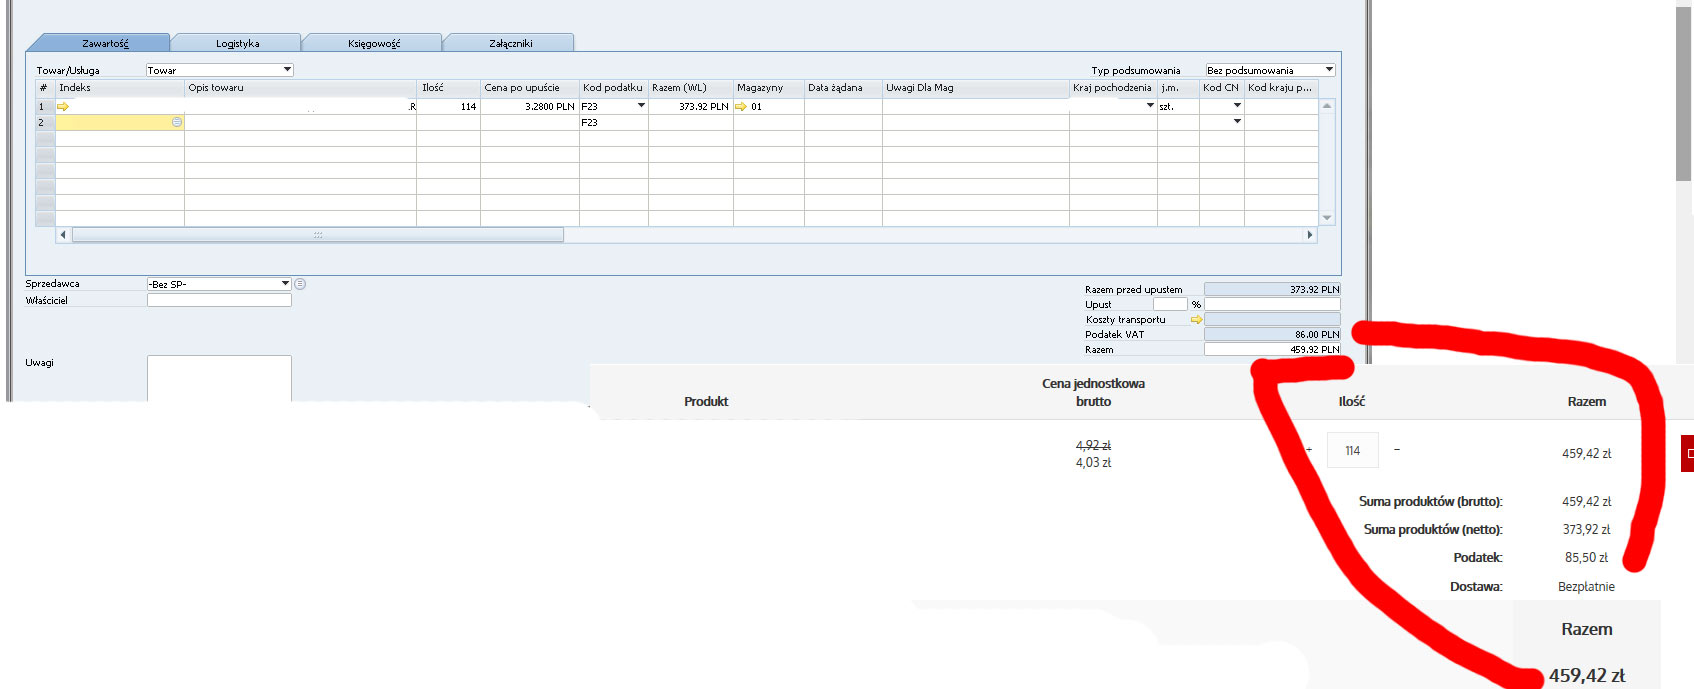Select row number 2 header

pos(45,122)
